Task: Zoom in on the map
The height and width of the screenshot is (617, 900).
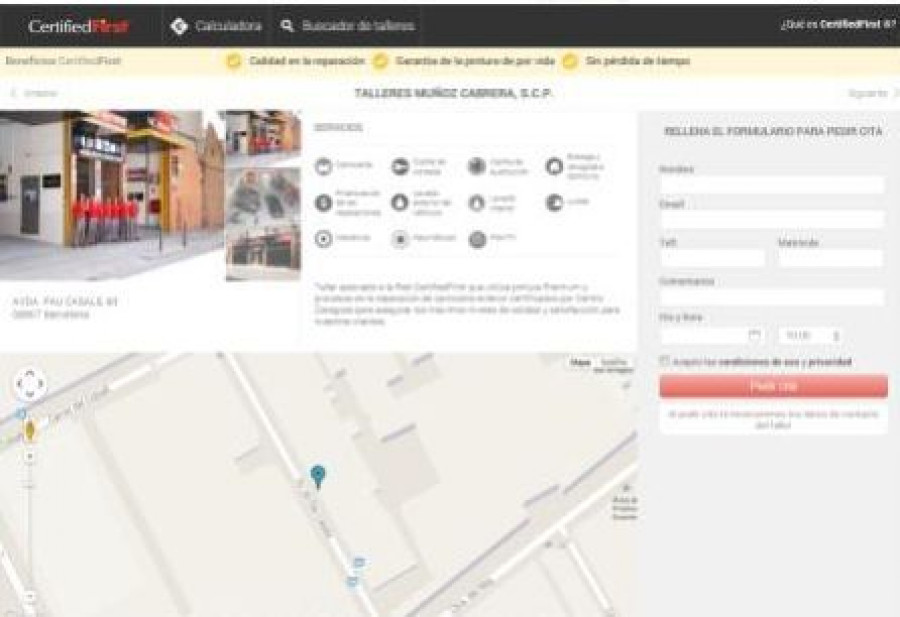Action: pos(30,456)
